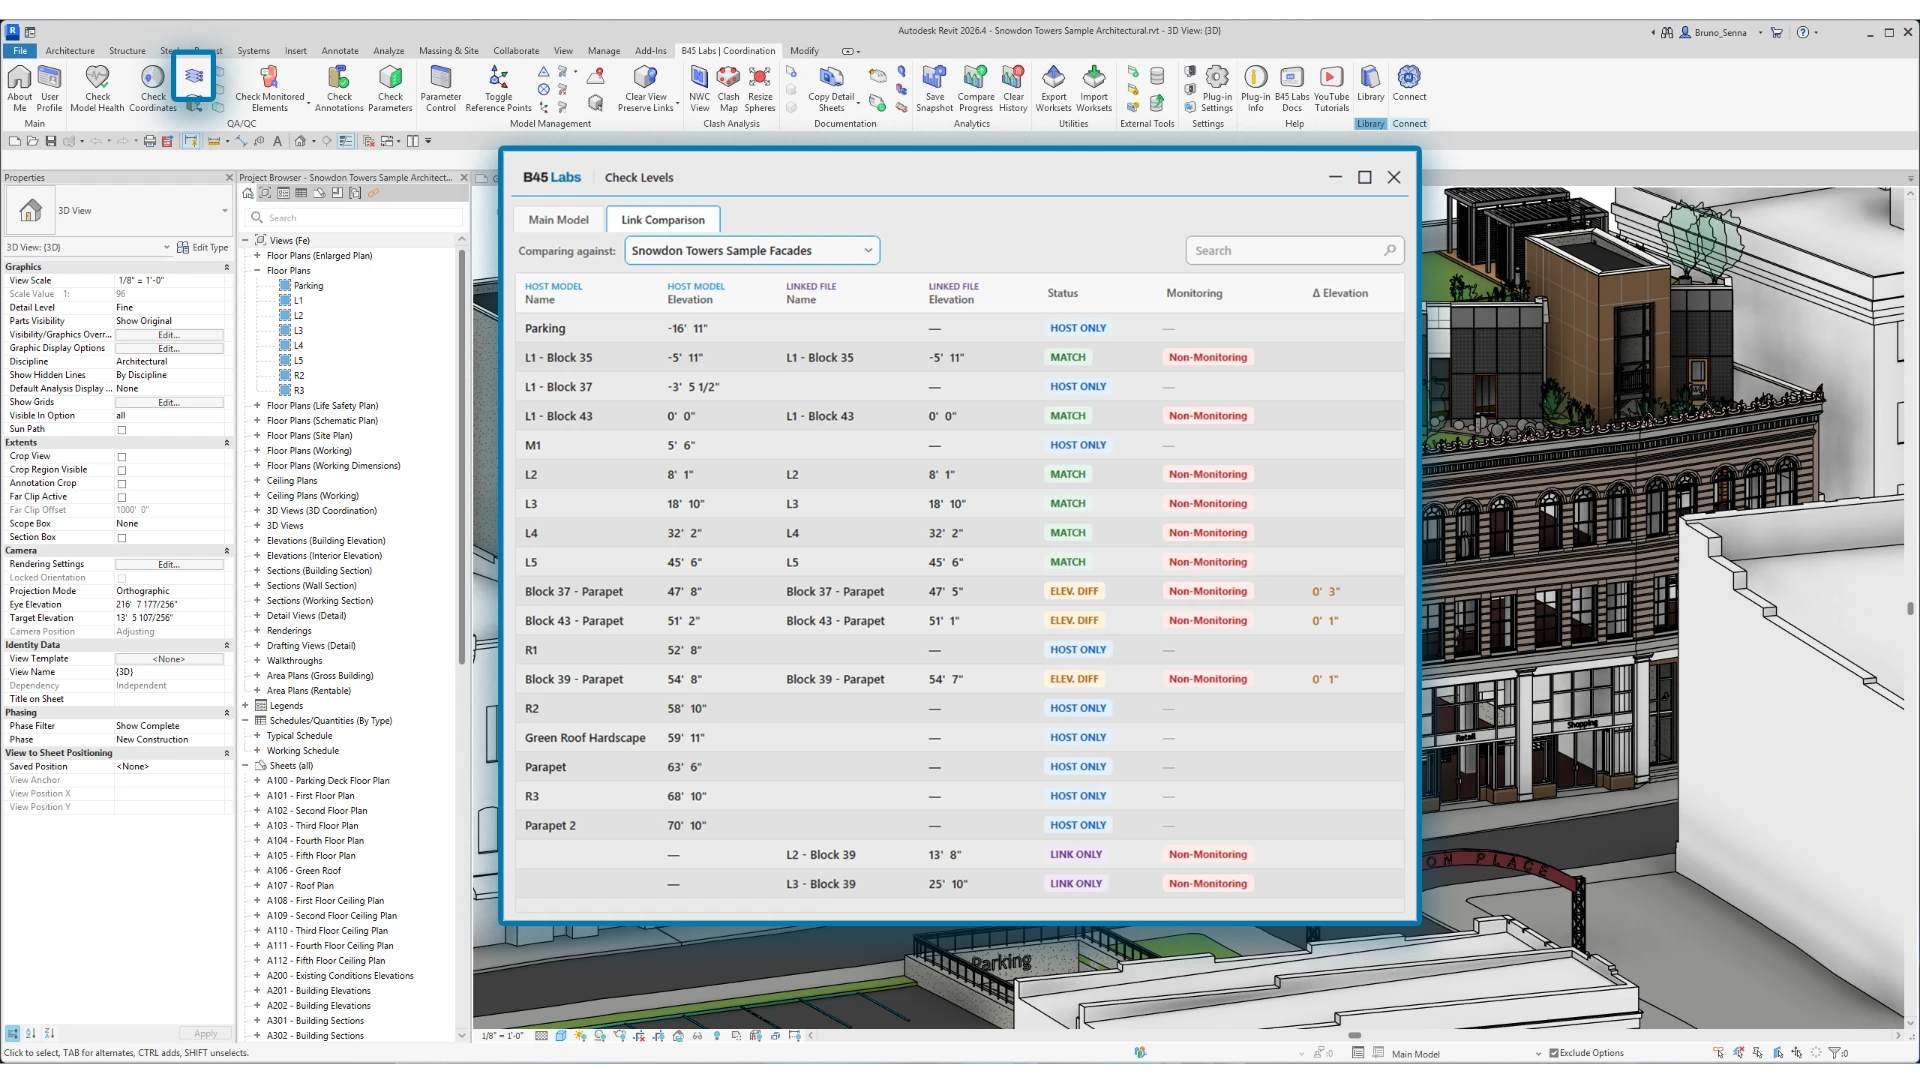Click the Status column header
1920x1083 pixels.
(x=1062, y=293)
